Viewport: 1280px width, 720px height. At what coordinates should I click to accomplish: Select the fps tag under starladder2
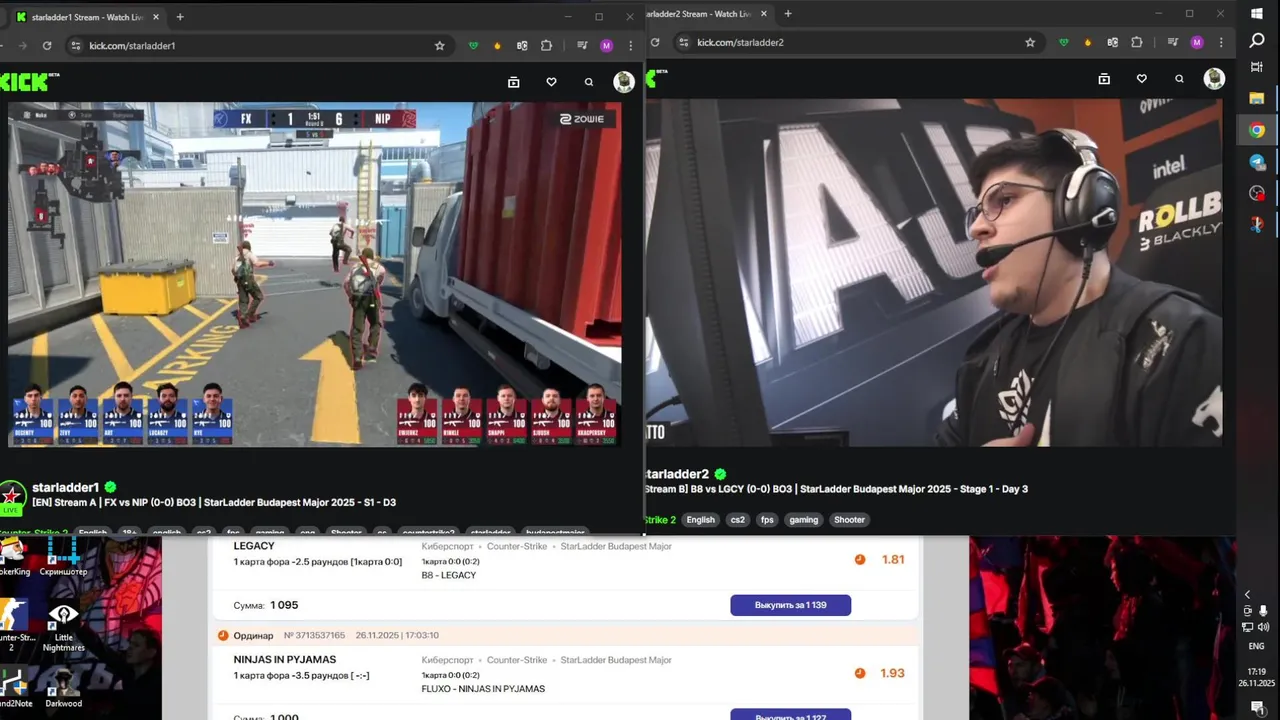coord(767,520)
